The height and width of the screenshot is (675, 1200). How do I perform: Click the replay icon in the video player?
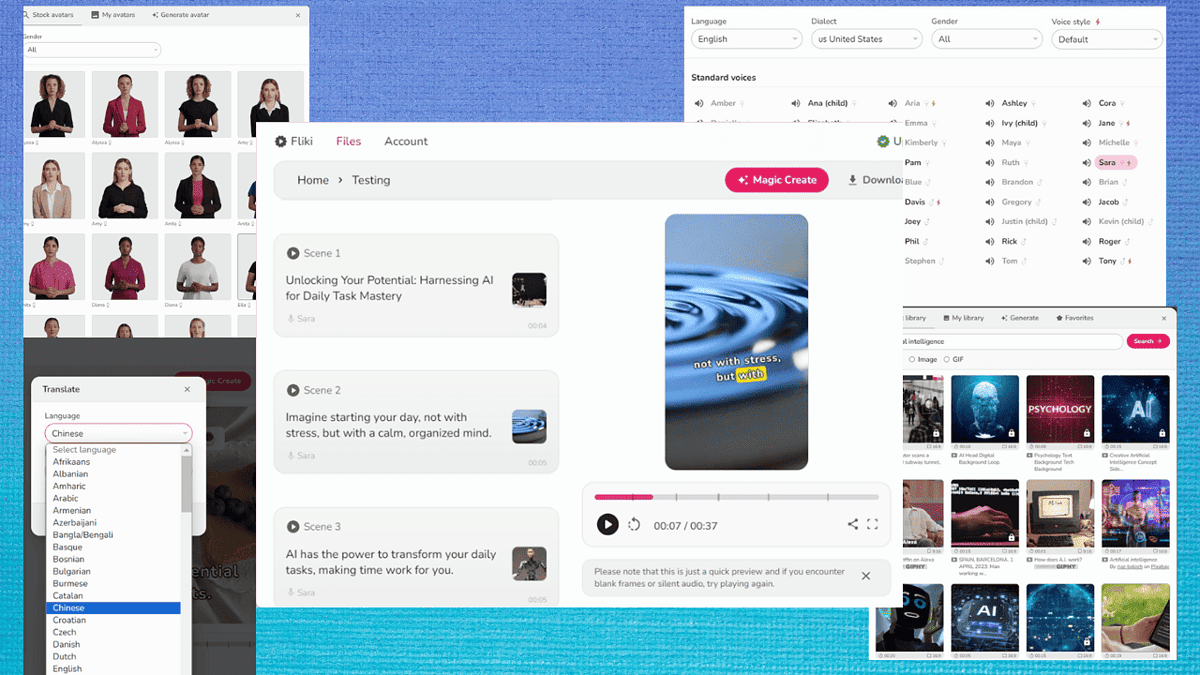pos(633,523)
